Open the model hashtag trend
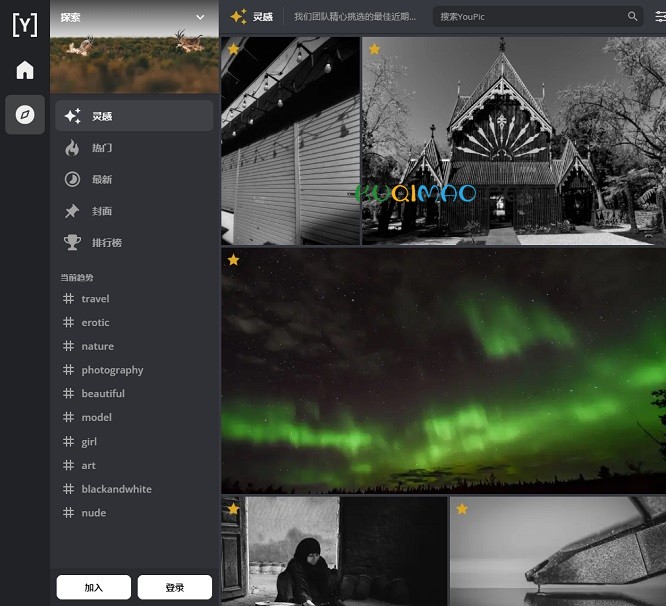This screenshot has width=666, height=606. click(87, 417)
